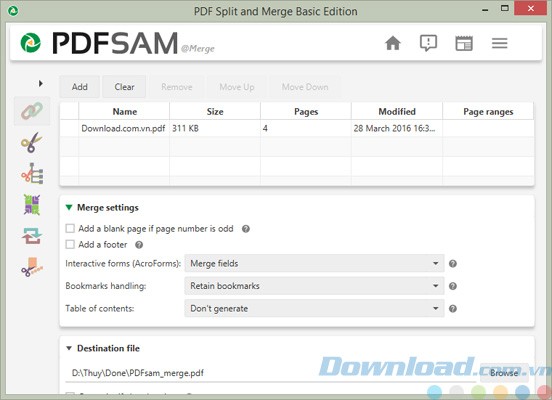Show help for Add a footer
Screen dimensions: 552x400
(139, 245)
